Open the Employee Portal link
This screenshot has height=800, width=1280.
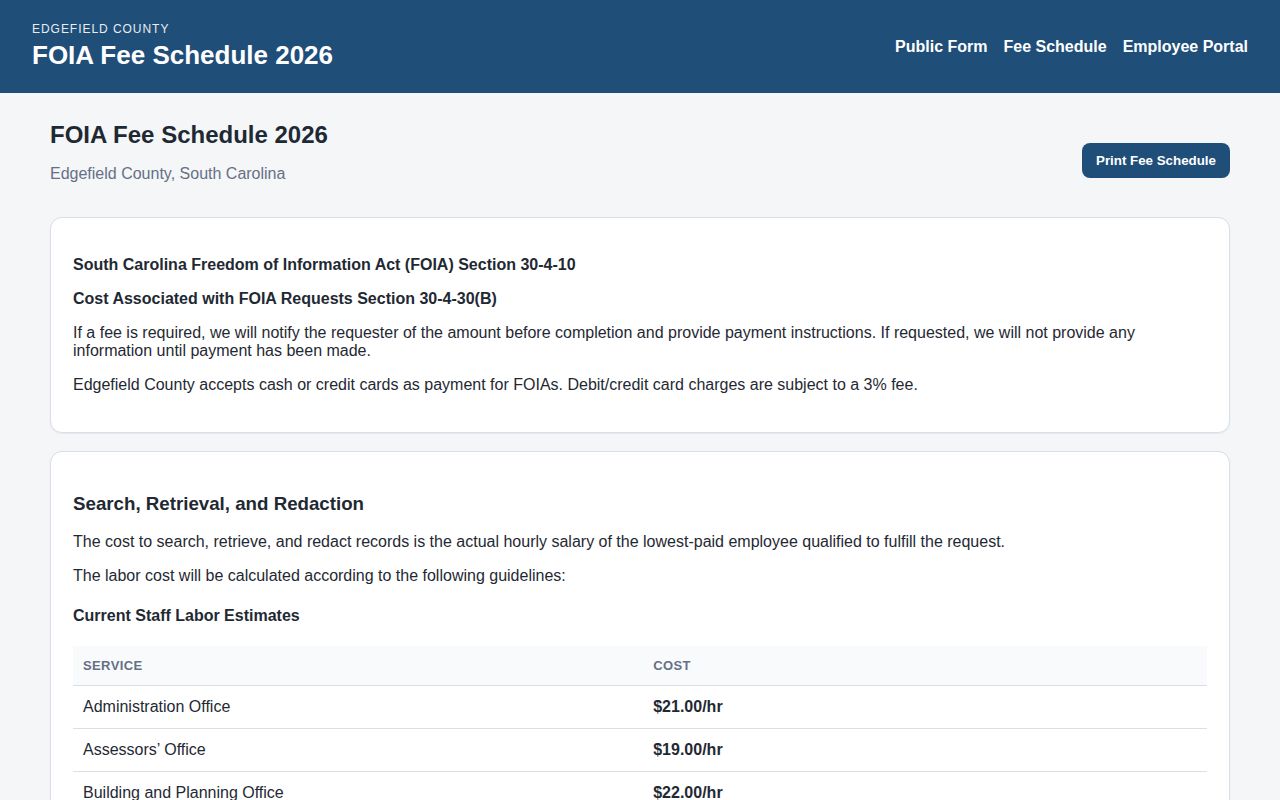coord(1185,46)
